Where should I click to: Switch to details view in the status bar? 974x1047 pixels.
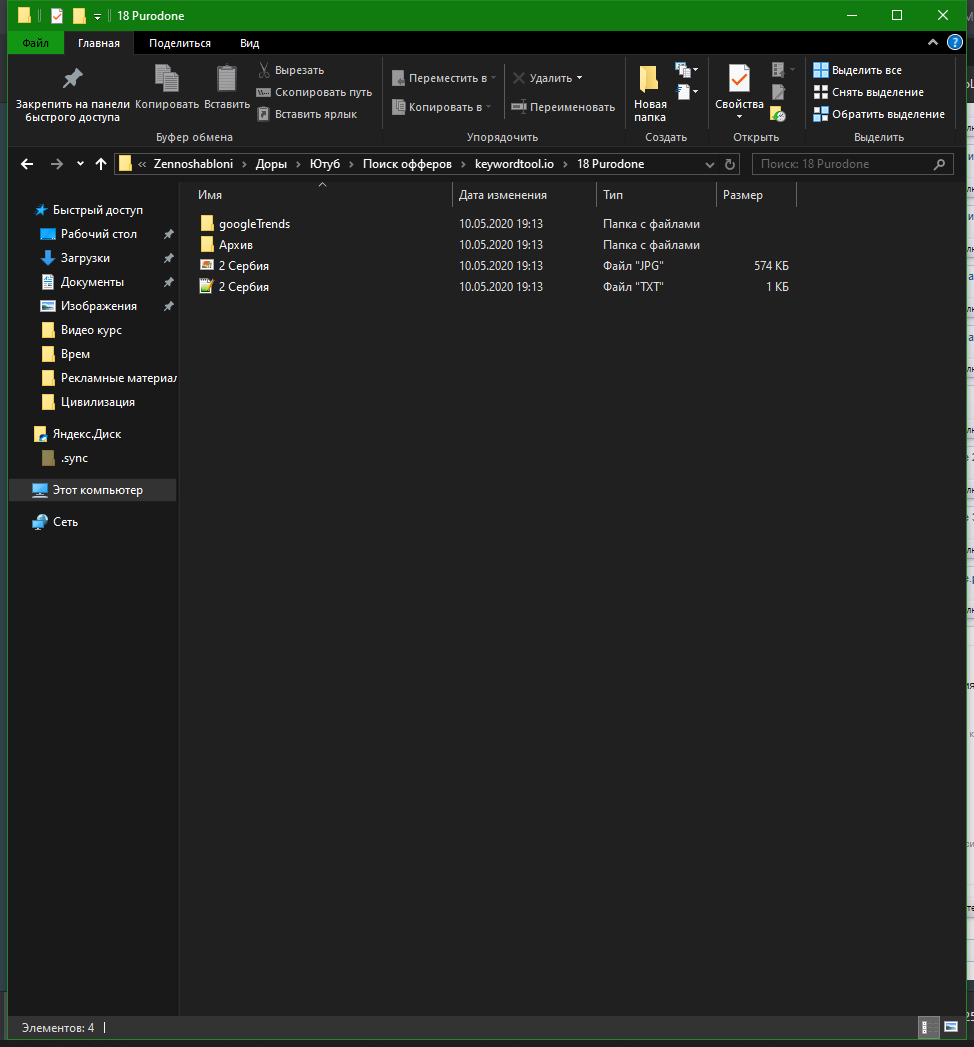click(x=928, y=1027)
